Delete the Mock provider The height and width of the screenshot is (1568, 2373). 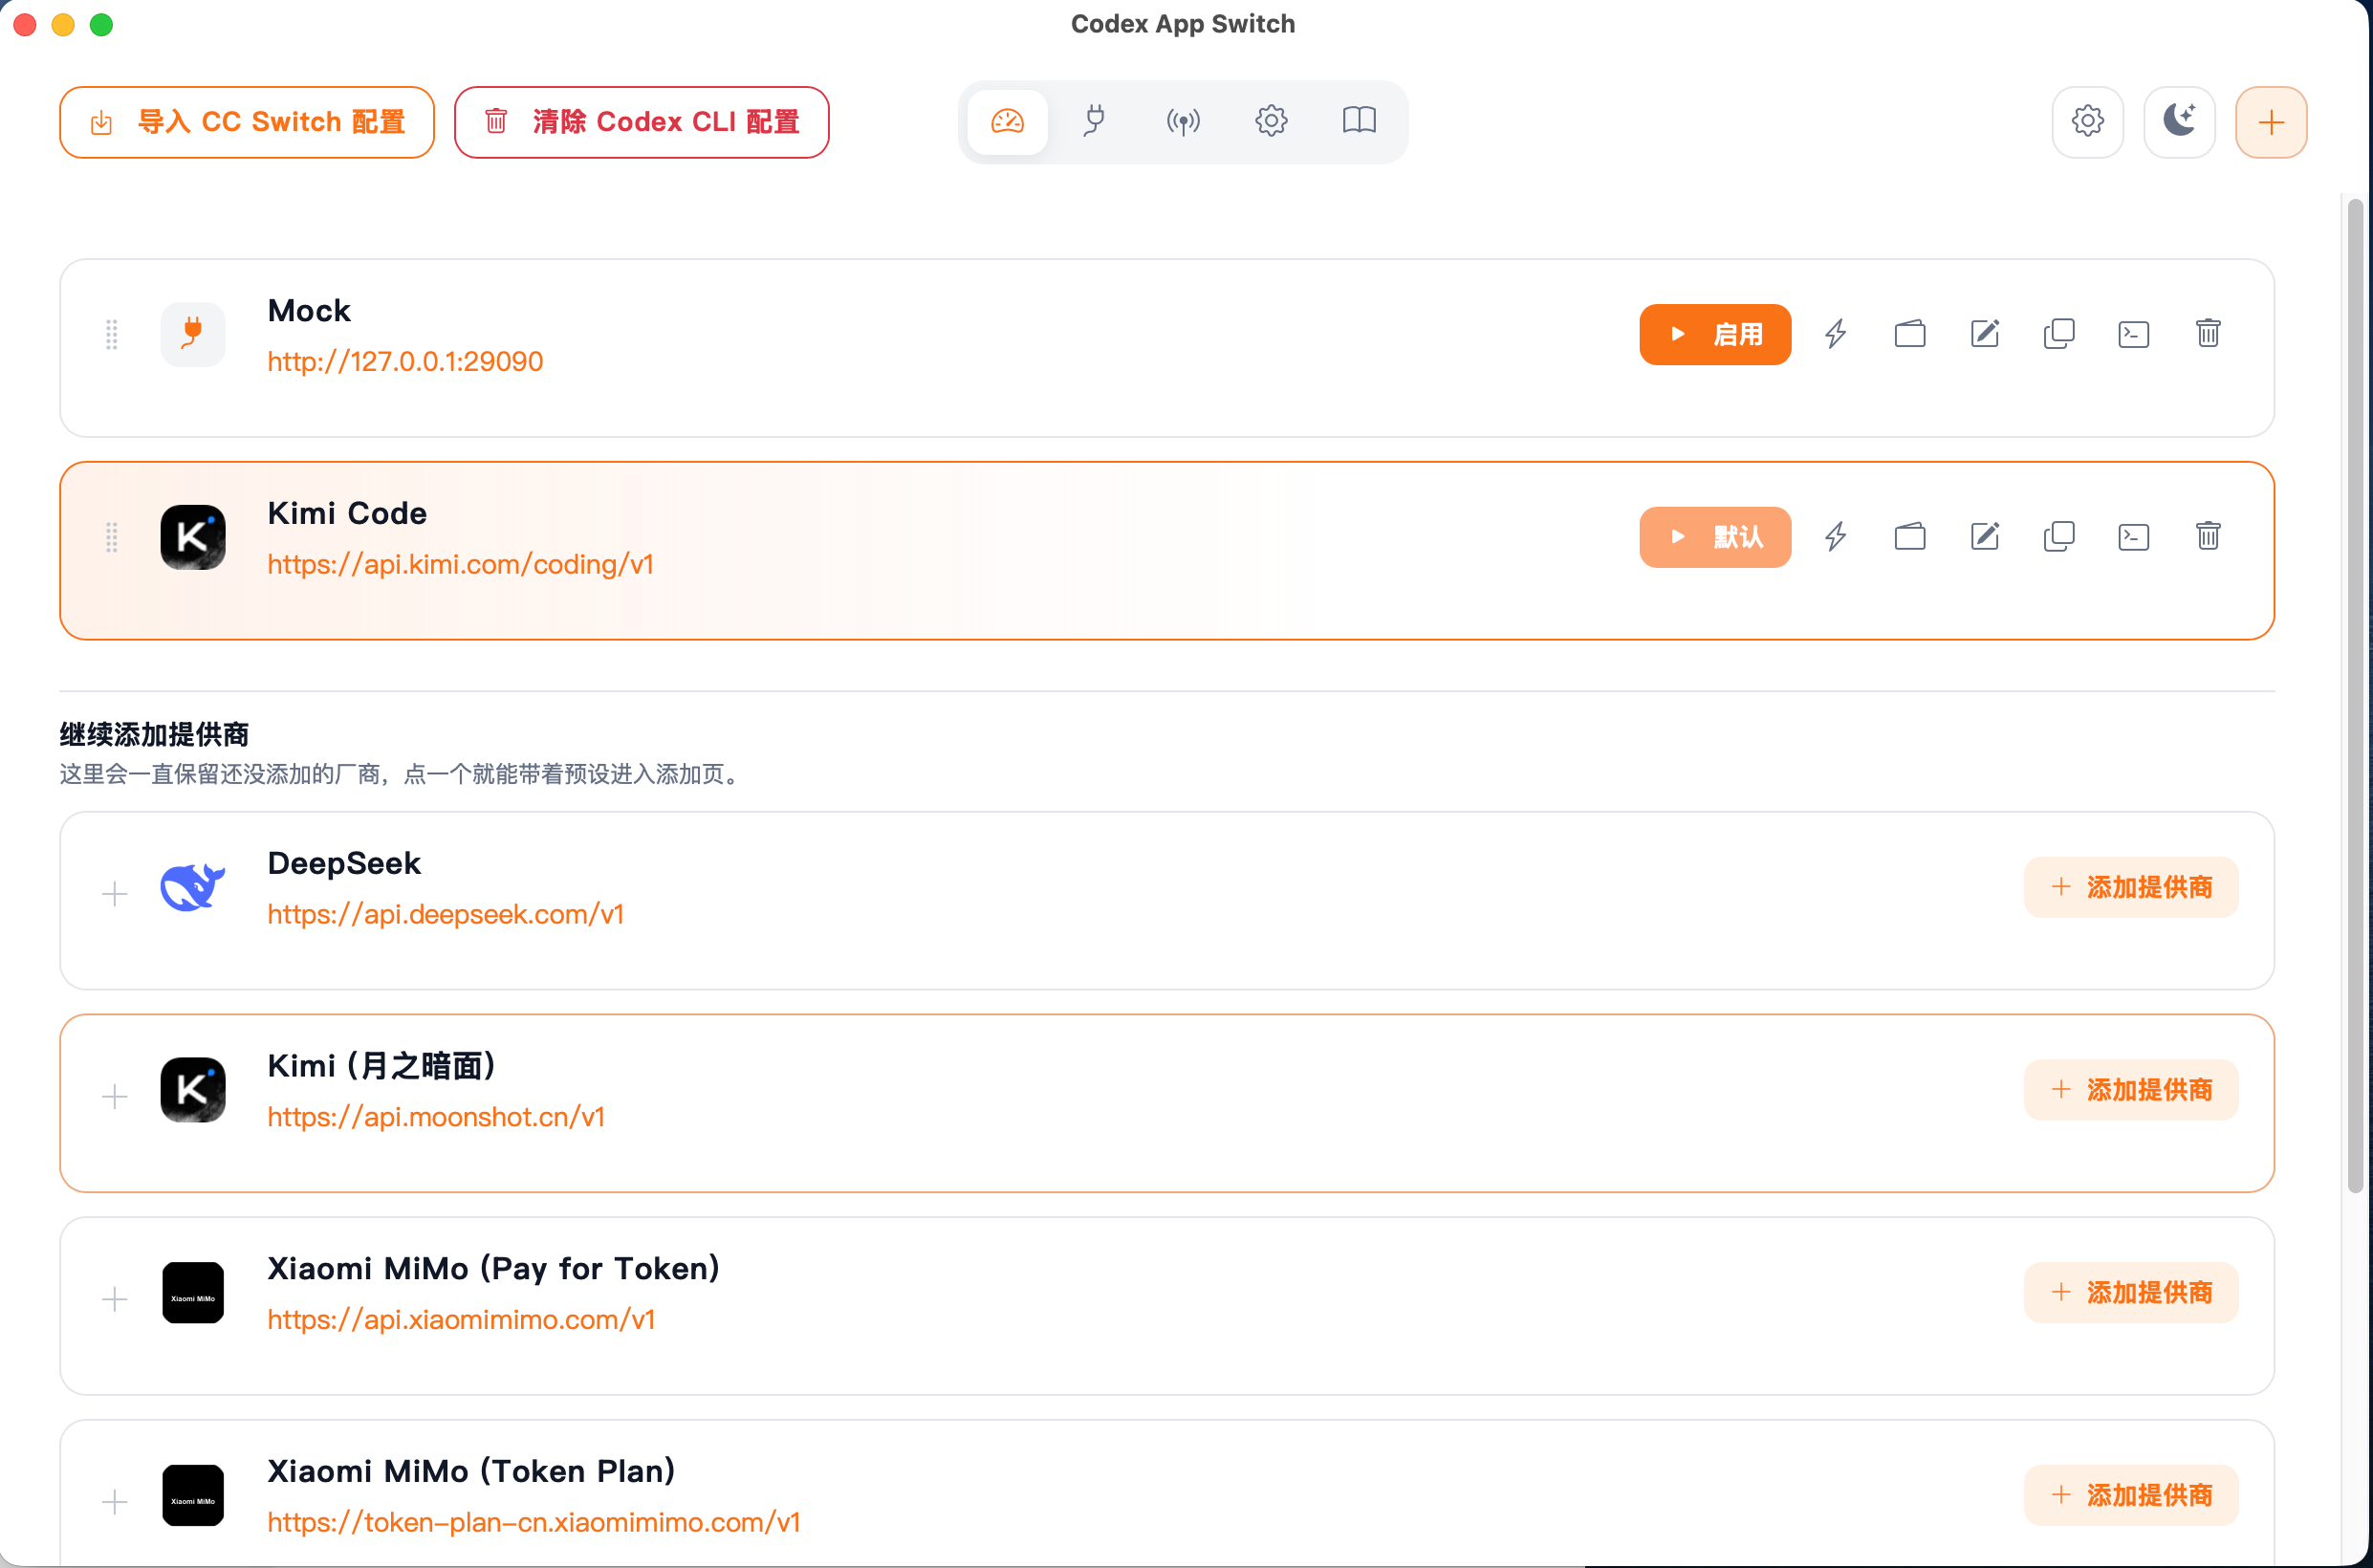pos(2208,334)
